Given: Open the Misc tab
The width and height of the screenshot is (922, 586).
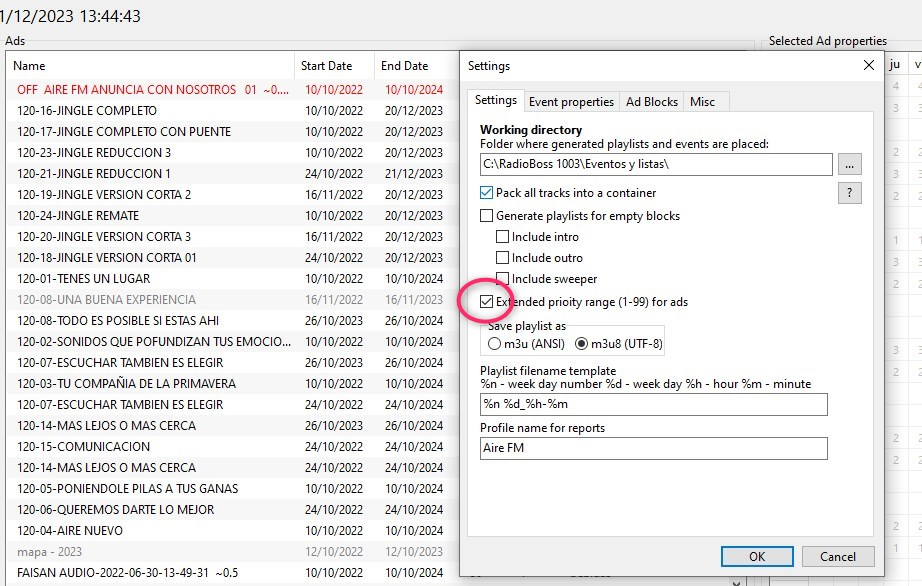Looking at the screenshot, I should (x=703, y=102).
